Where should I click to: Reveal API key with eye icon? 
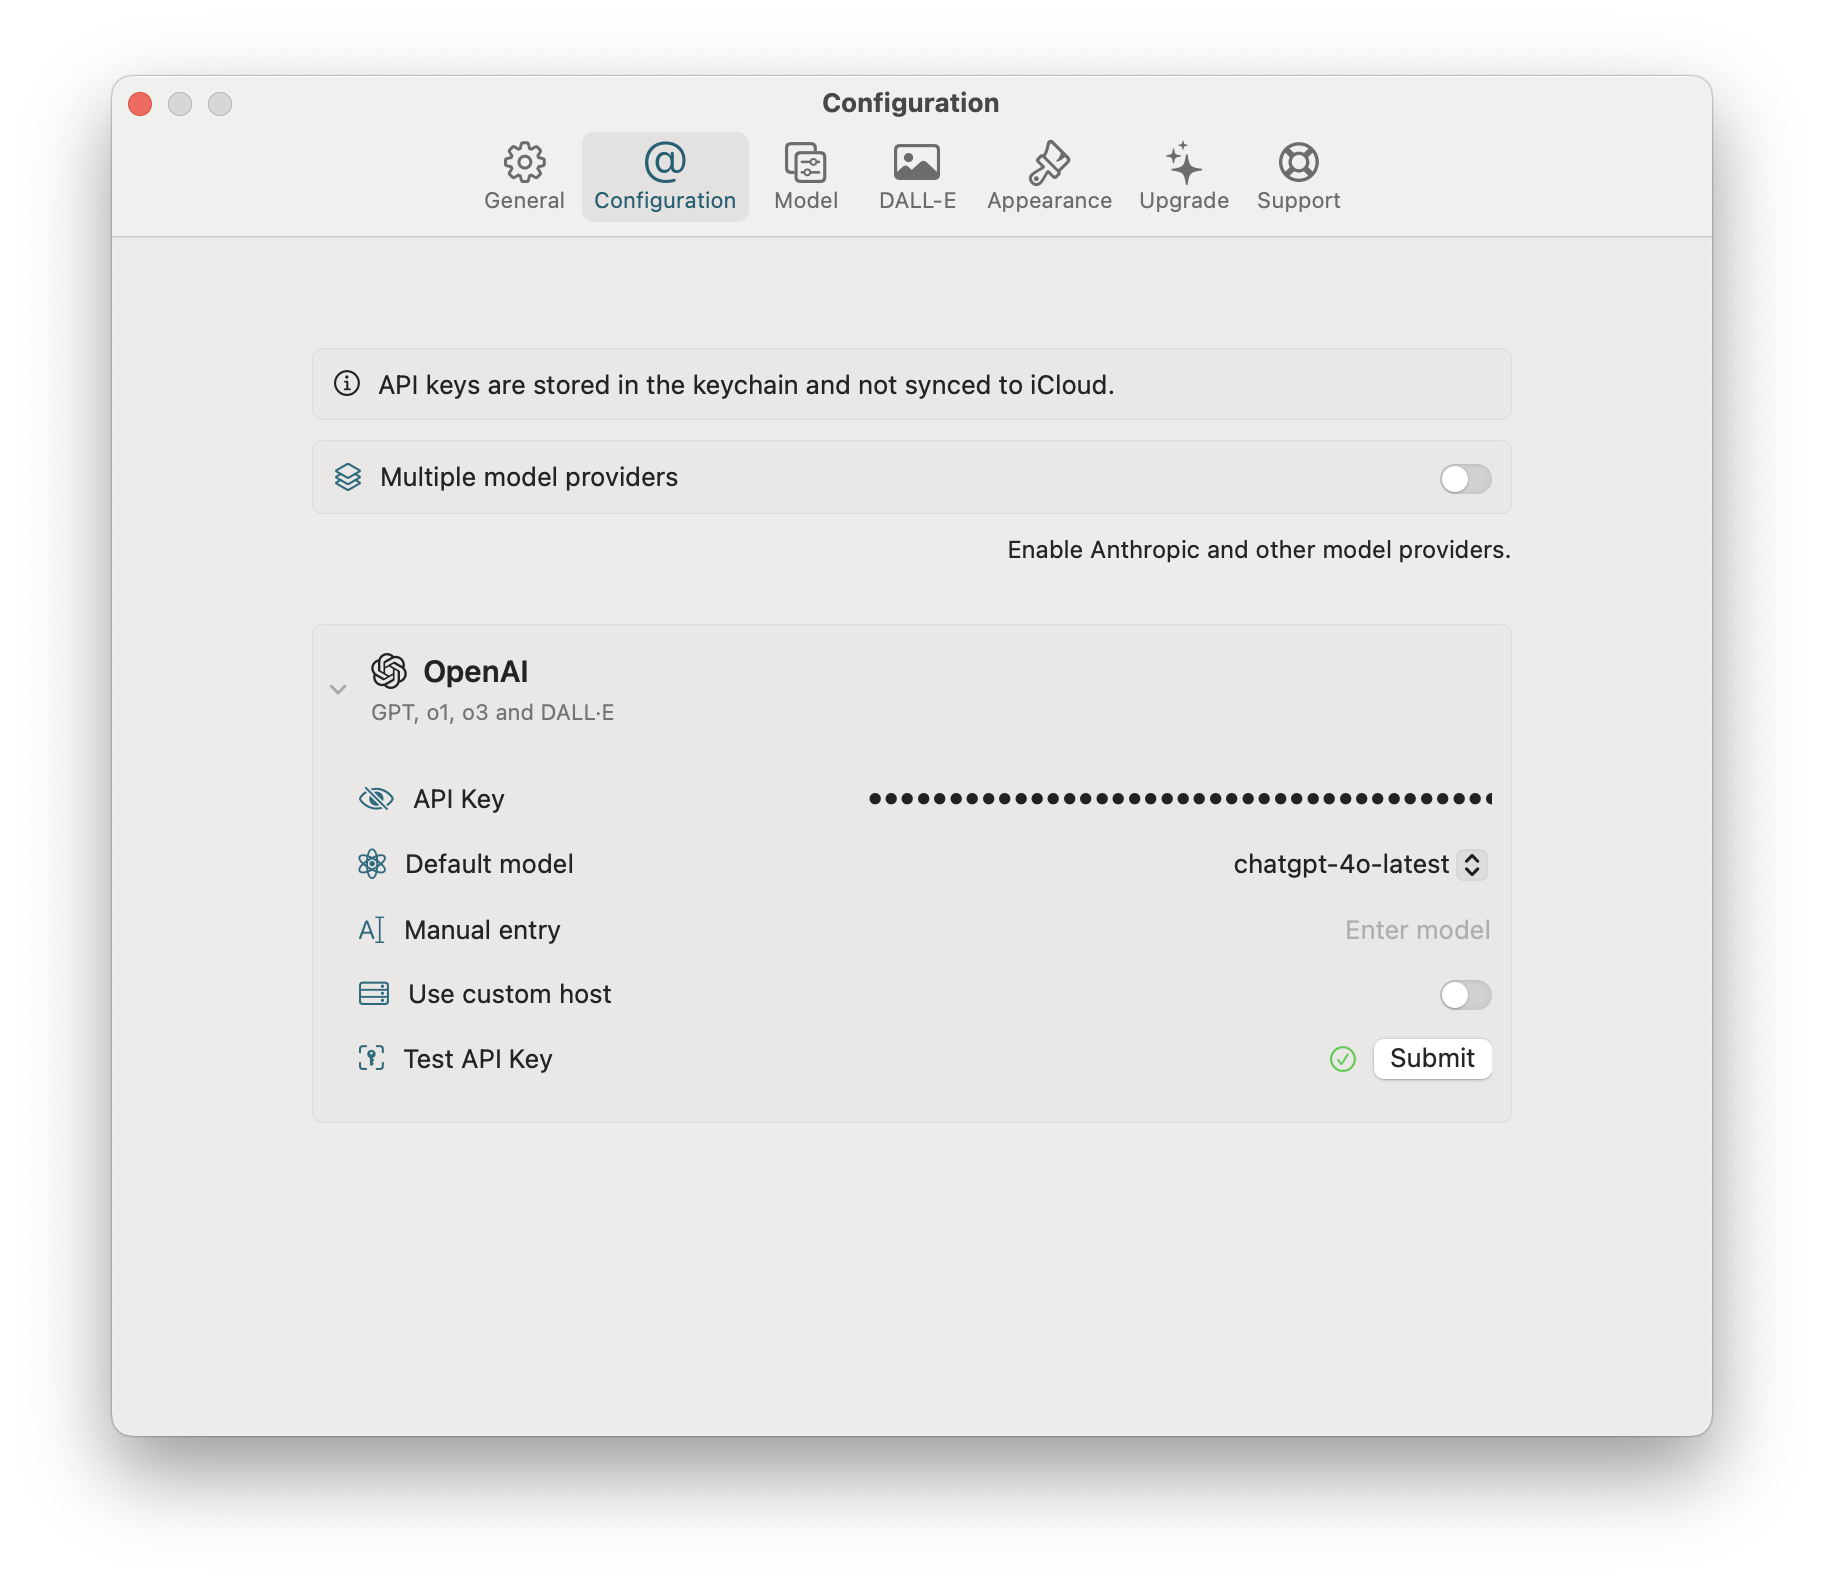click(x=376, y=799)
